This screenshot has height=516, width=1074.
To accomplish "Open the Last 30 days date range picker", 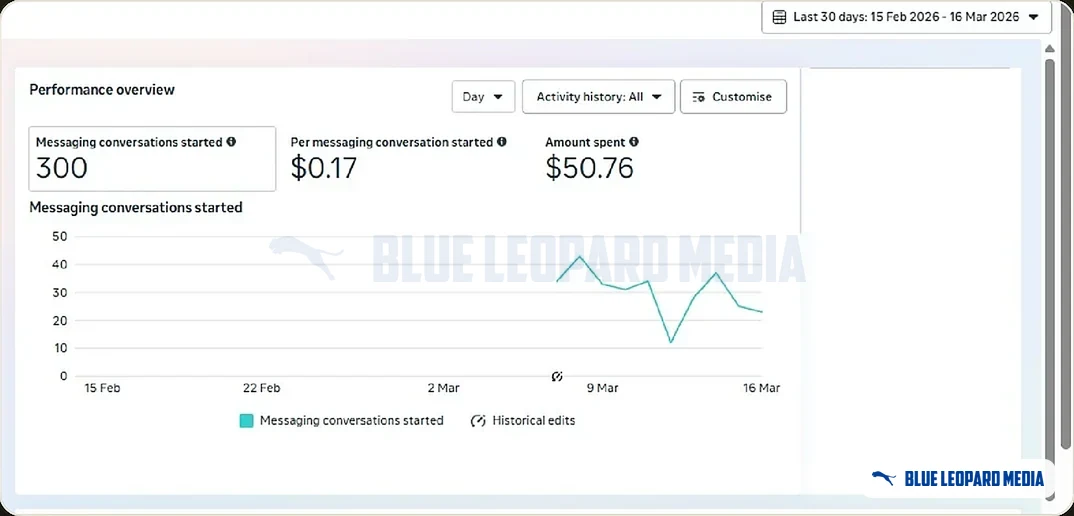I will [906, 17].
